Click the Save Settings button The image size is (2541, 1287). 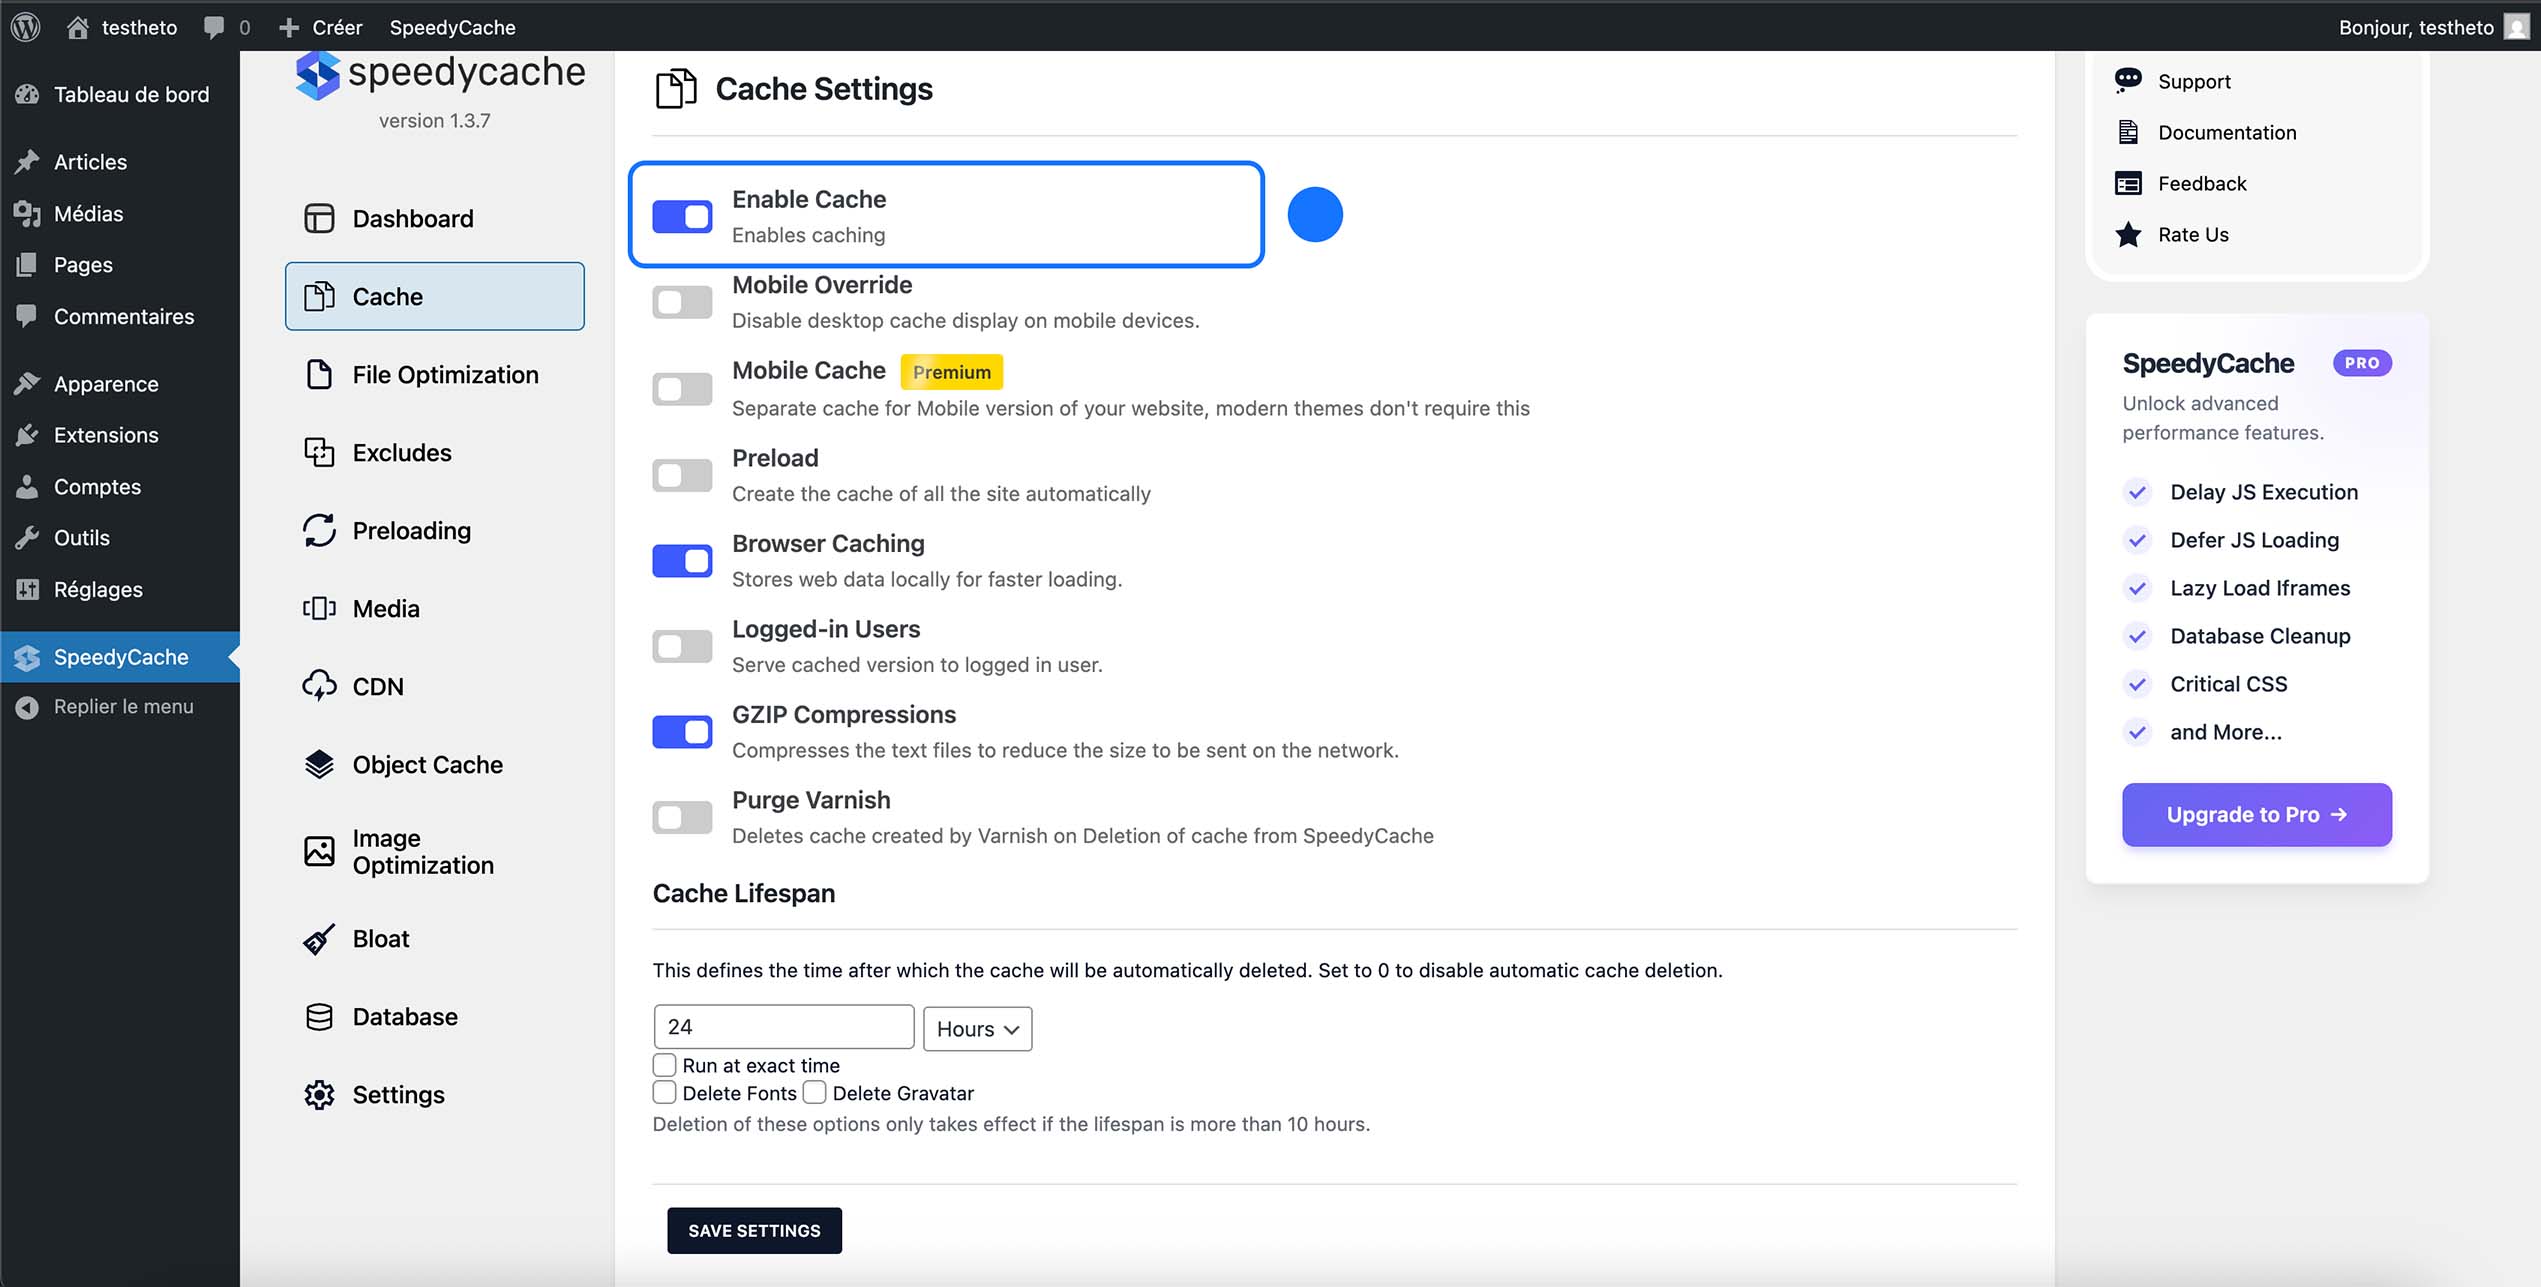[x=754, y=1230]
